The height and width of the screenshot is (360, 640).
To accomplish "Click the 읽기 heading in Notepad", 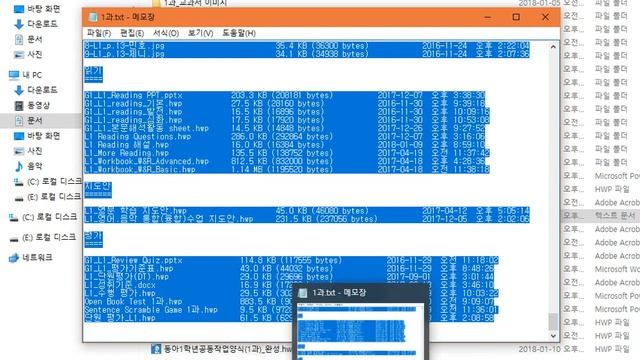I will coord(93,71).
